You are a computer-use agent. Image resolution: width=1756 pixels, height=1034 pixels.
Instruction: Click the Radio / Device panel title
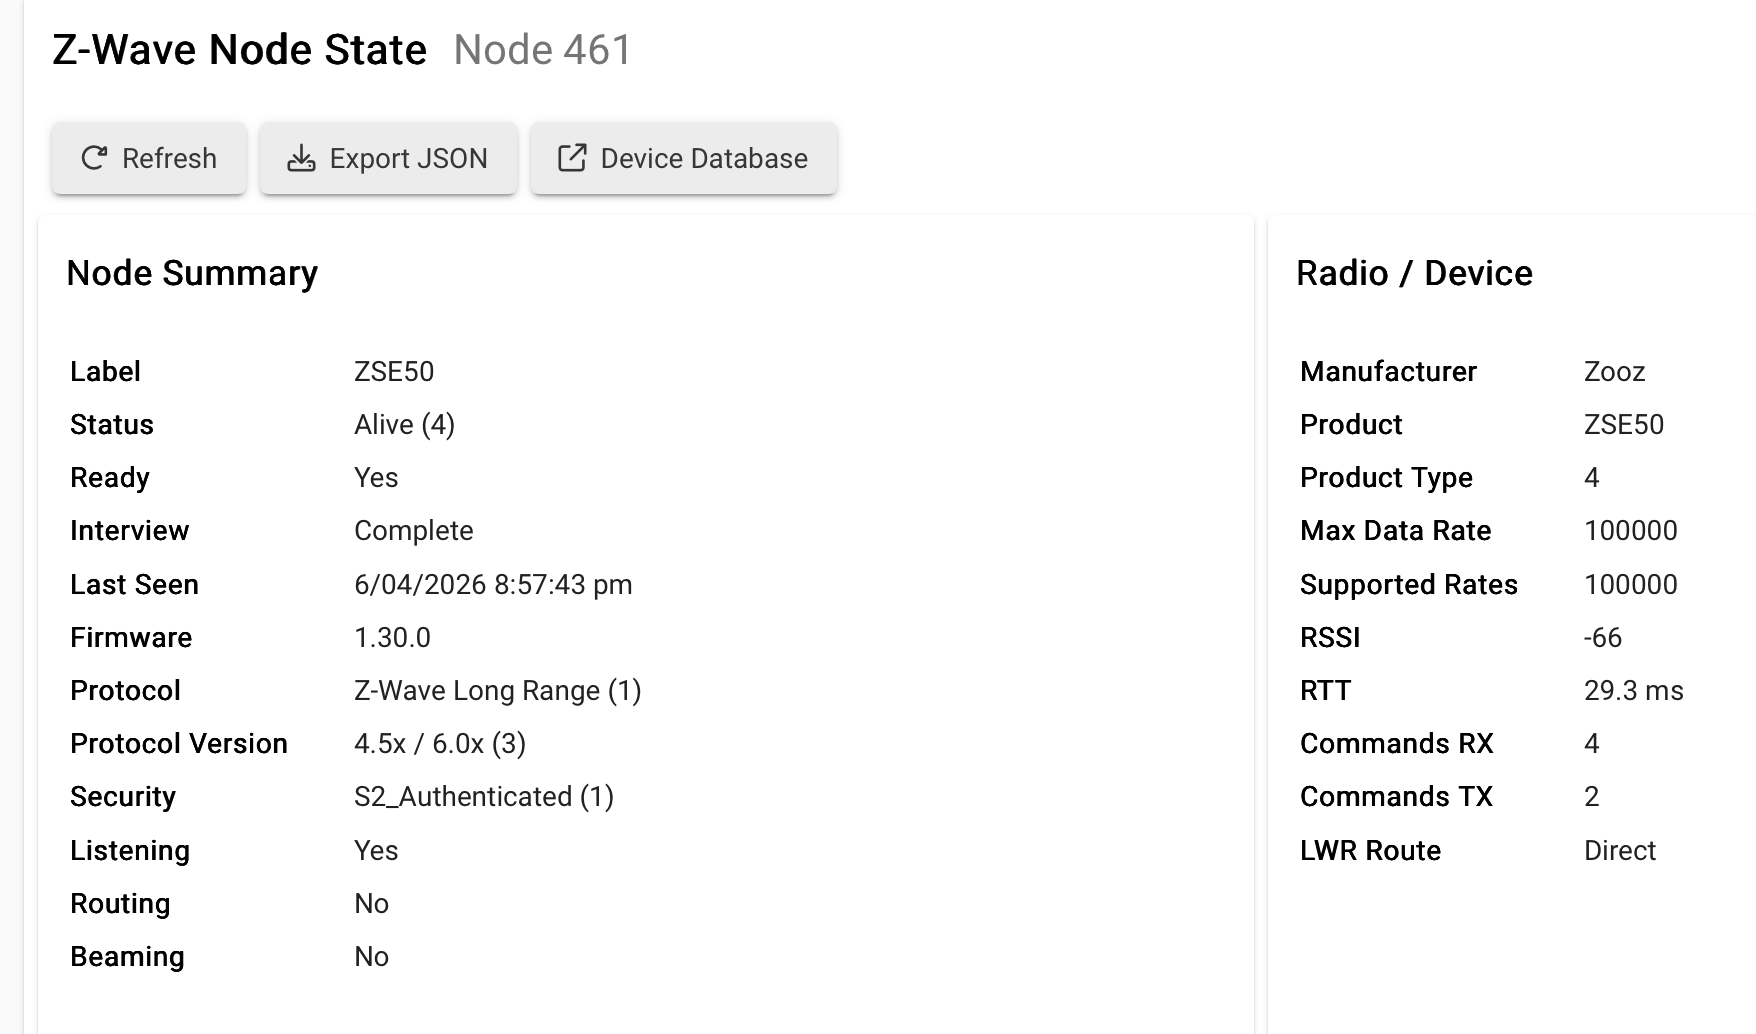[x=1414, y=273]
